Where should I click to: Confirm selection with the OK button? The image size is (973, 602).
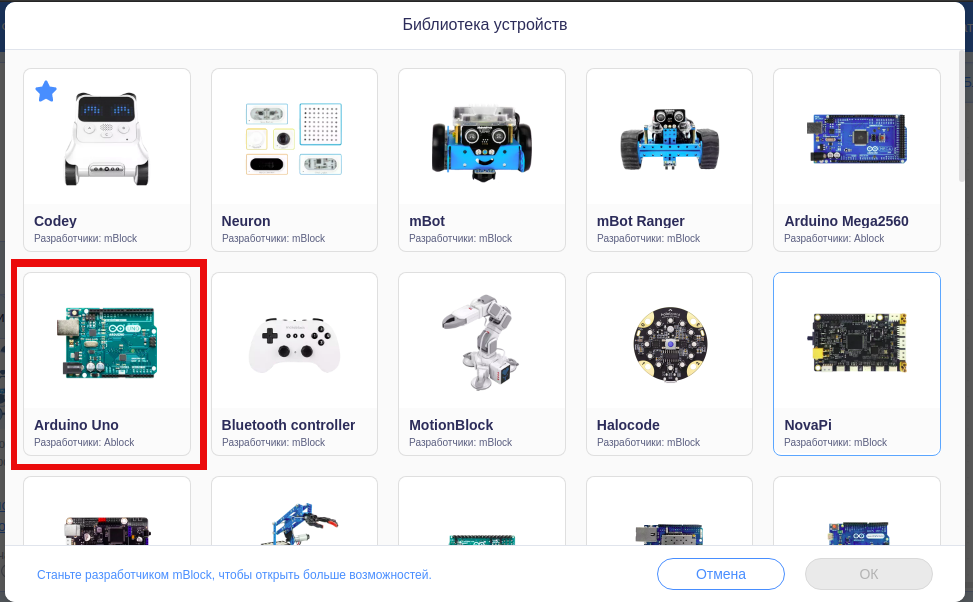coord(869,574)
